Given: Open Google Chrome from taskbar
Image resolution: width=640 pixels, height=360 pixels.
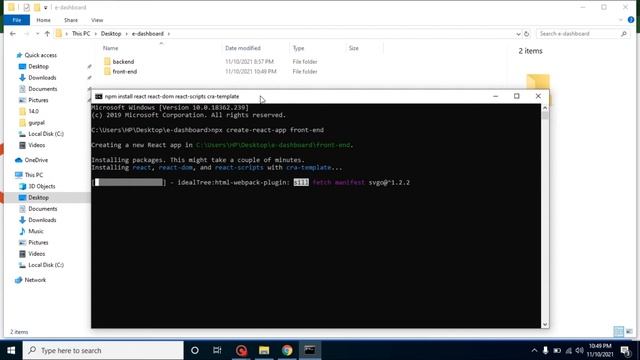Looking at the screenshot, I should coord(287,350).
